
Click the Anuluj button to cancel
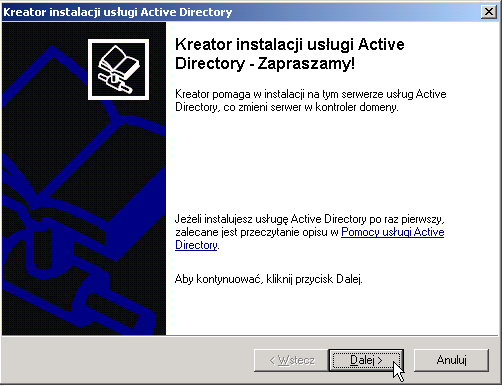point(451,360)
